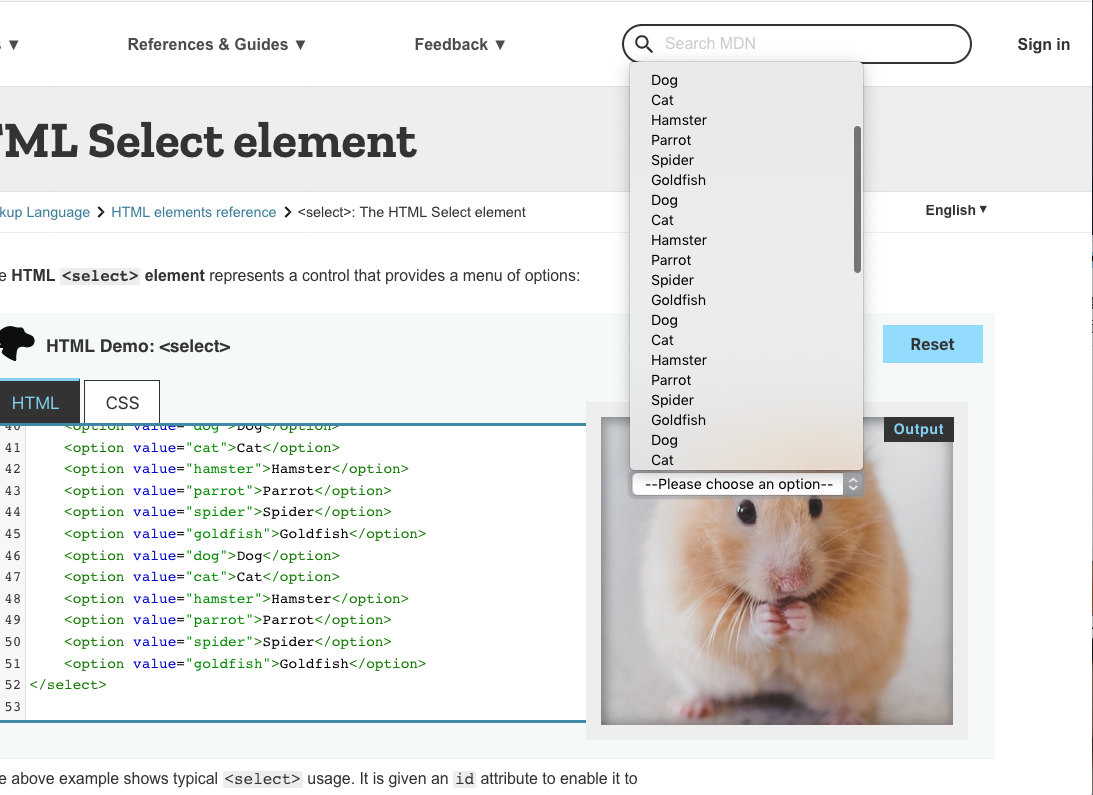Click code line 42 hamster option
The height and width of the screenshot is (795, 1093).
[x=236, y=469]
